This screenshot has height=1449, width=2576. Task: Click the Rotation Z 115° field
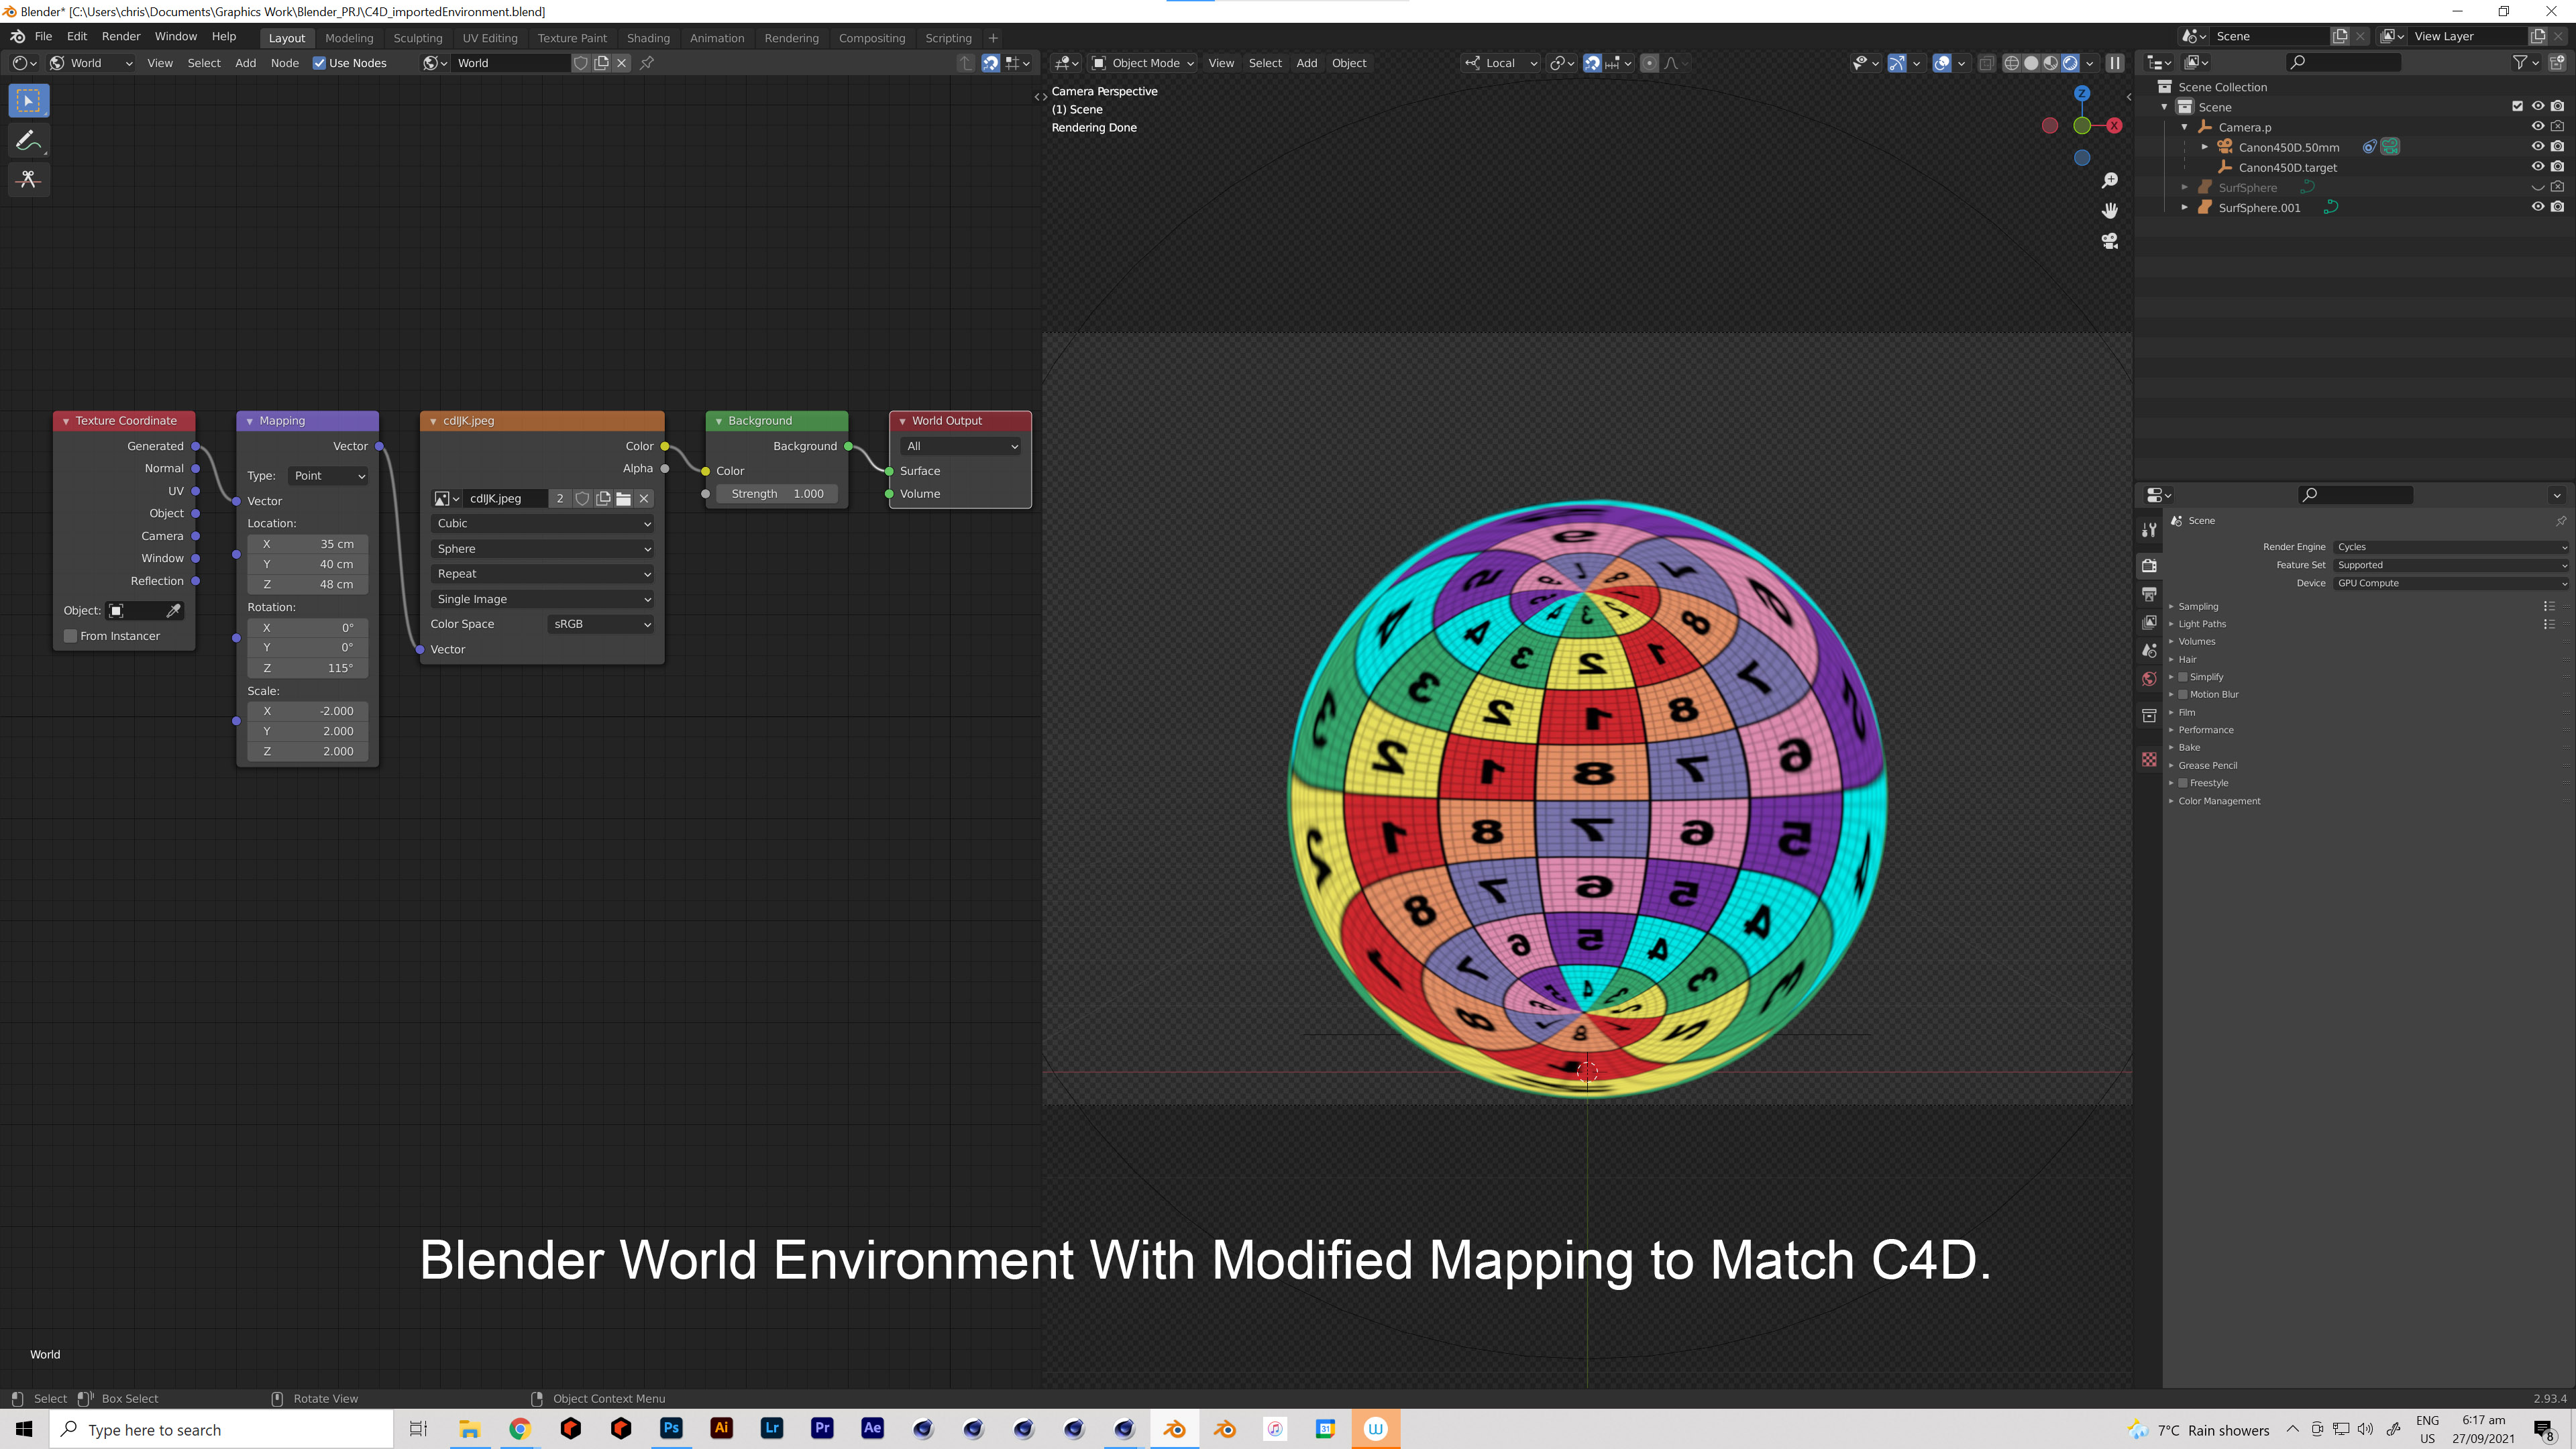(x=308, y=668)
